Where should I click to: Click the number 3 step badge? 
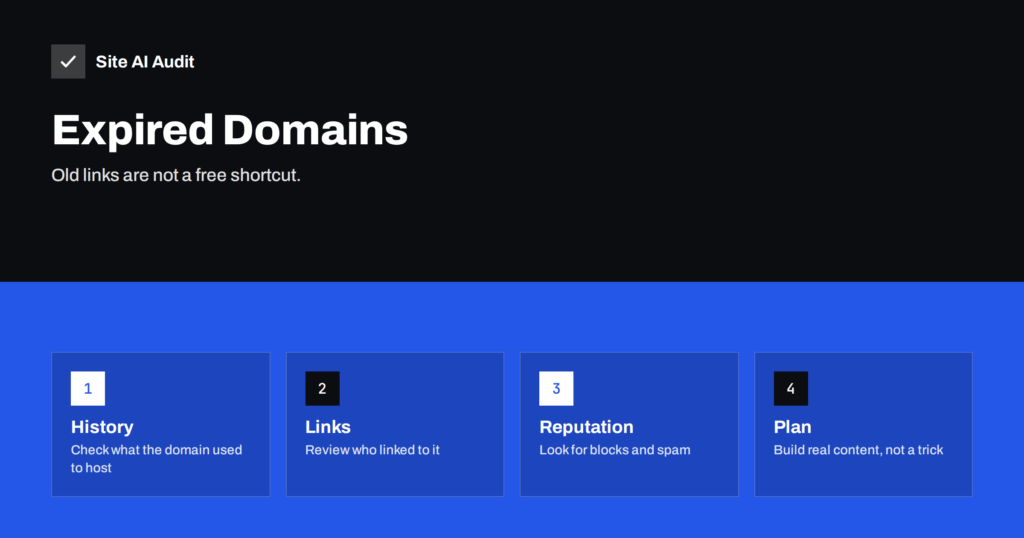[x=556, y=388]
